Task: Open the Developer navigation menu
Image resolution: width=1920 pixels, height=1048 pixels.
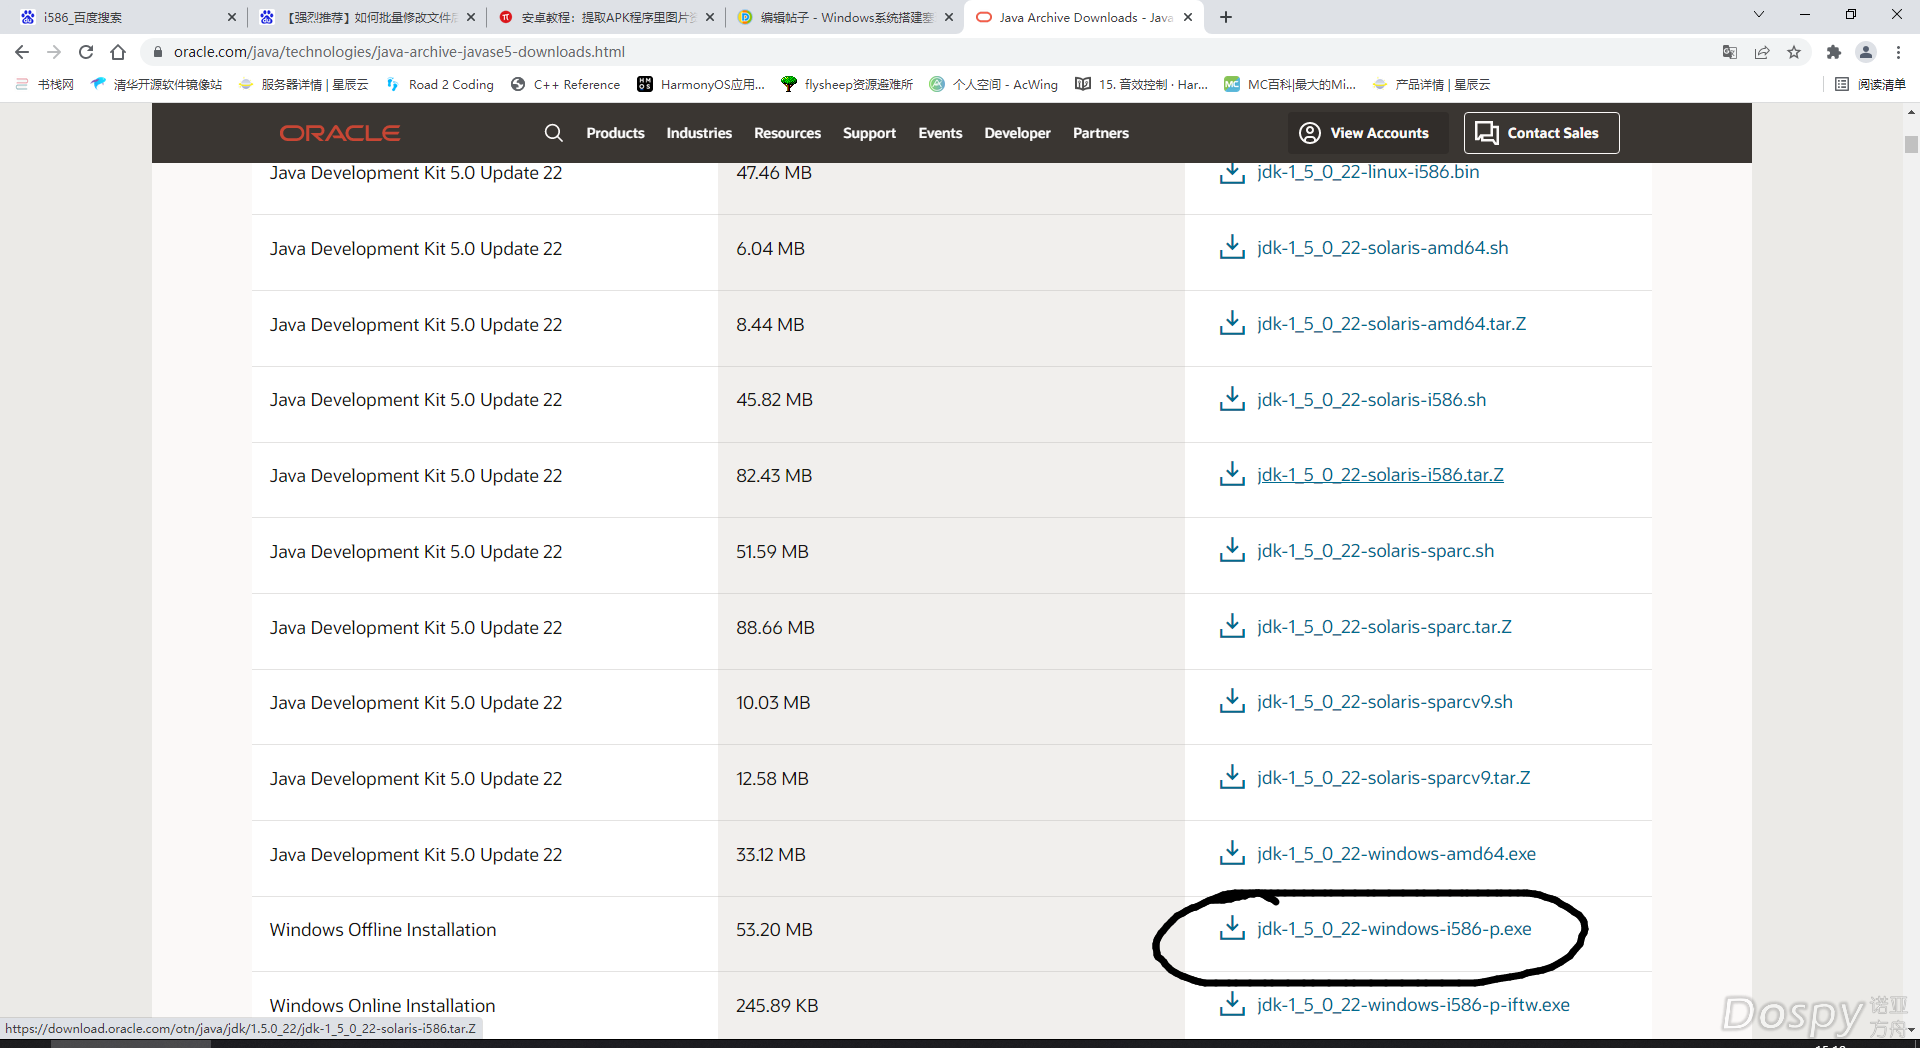Action: 1017,133
